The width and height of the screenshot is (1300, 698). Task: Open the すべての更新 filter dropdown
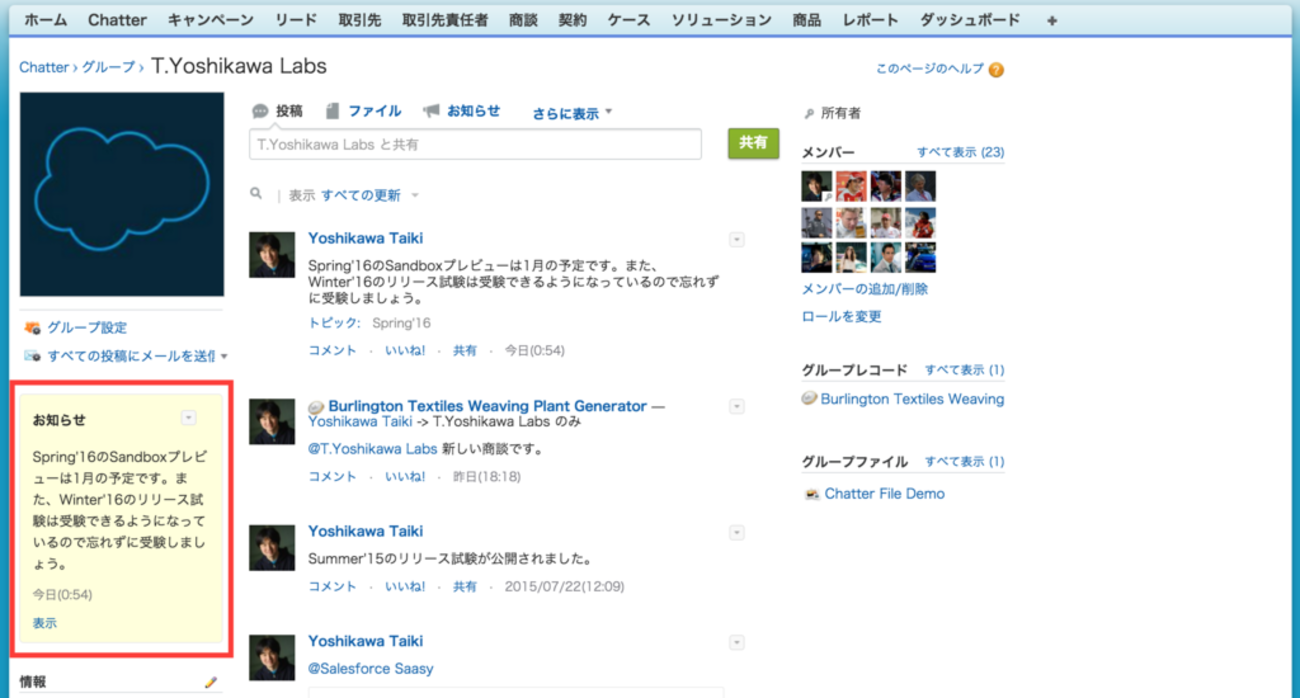(x=370, y=195)
